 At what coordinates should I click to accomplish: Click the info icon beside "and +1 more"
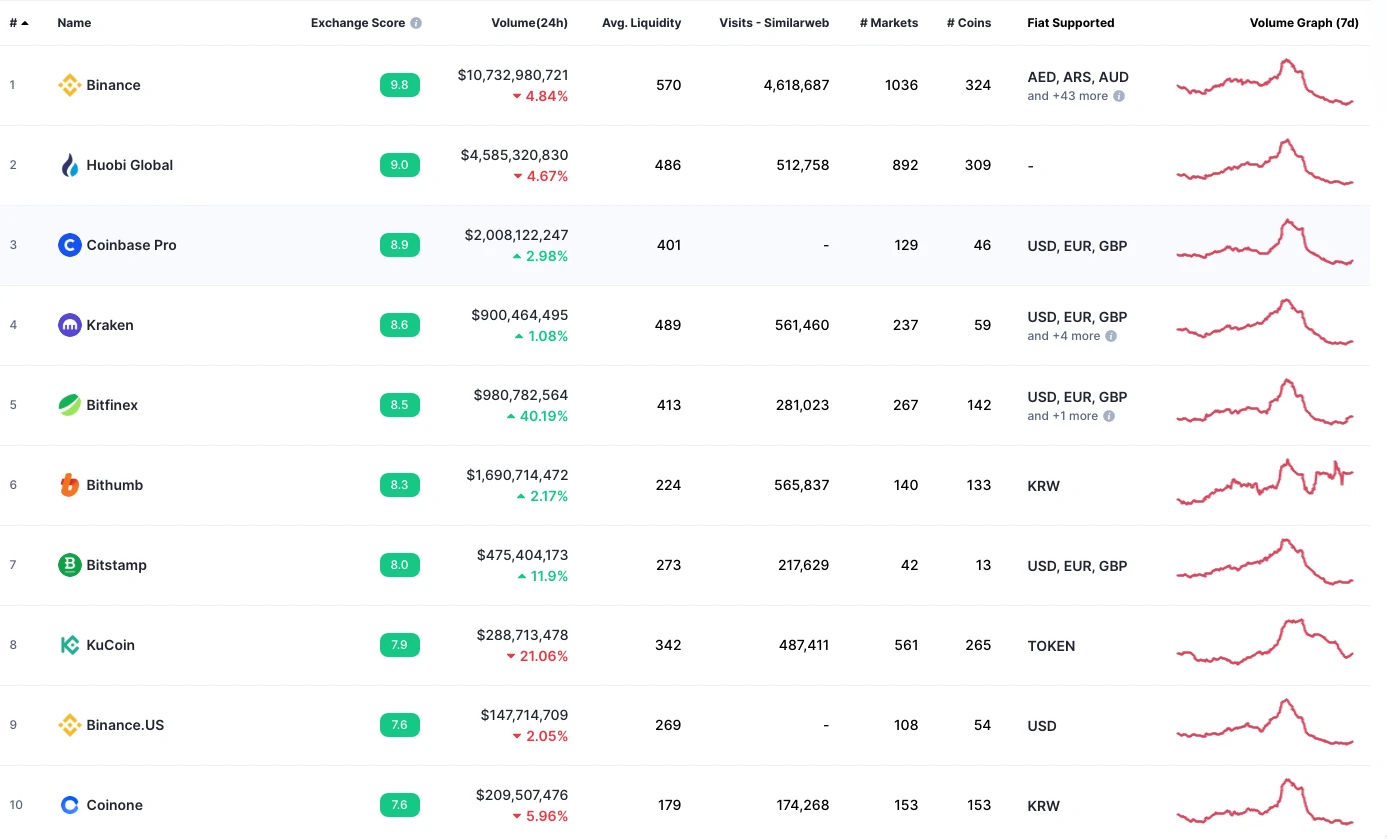(x=1109, y=416)
